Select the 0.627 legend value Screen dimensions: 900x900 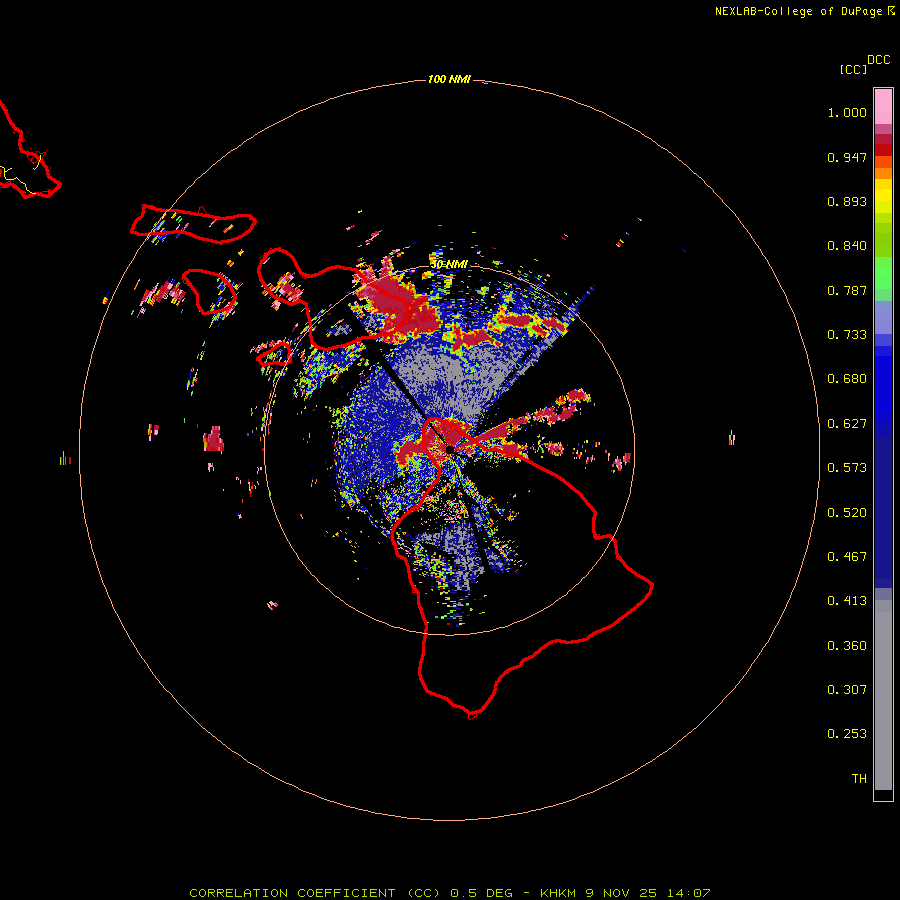pyautogui.click(x=847, y=424)
